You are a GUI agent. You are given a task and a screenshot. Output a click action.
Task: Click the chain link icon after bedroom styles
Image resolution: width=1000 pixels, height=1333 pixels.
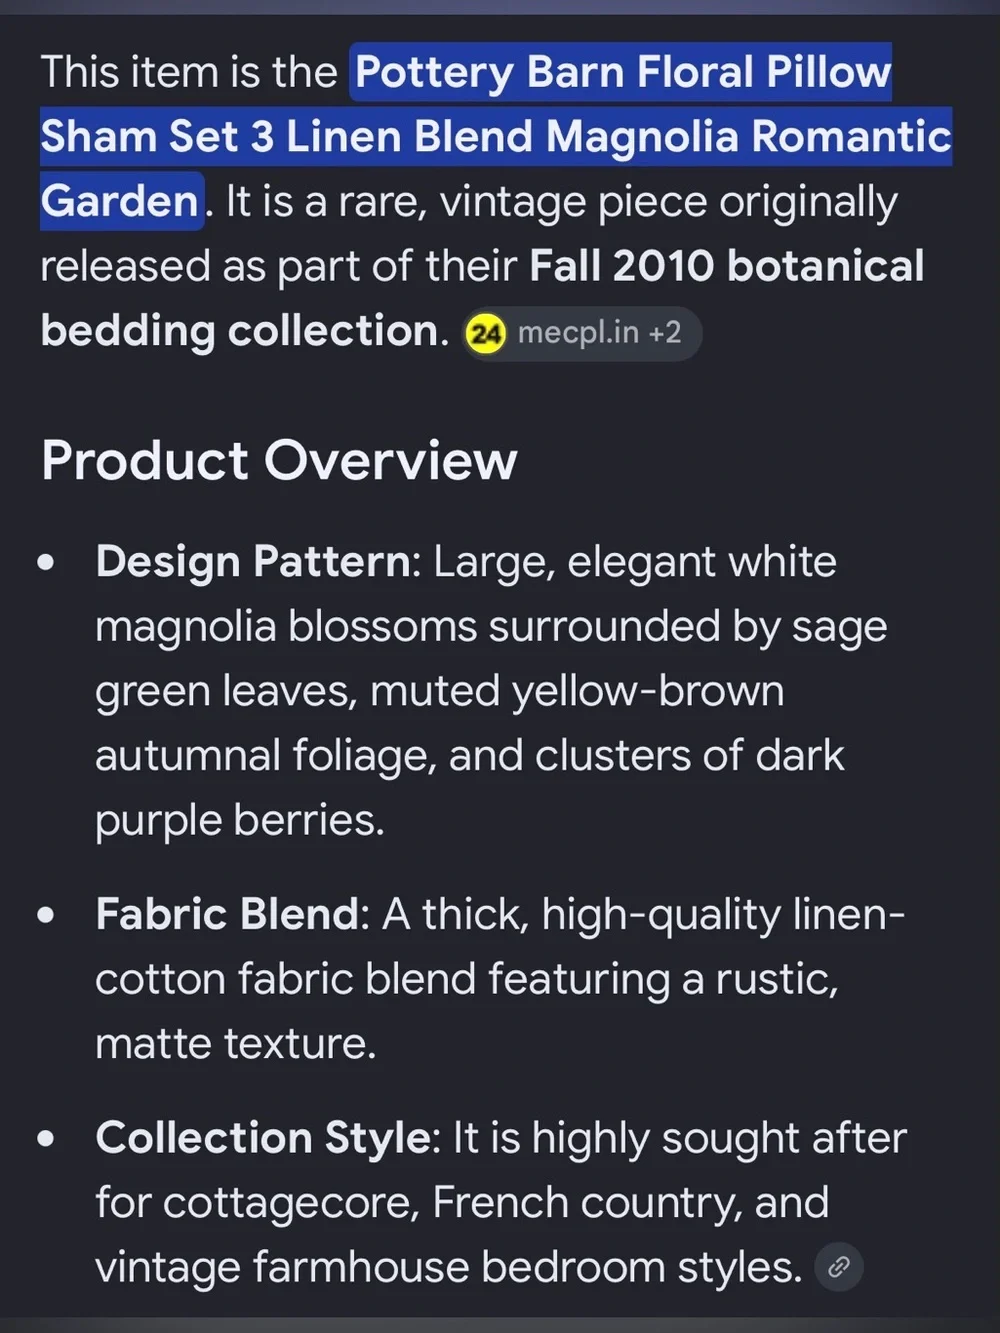coord(839,1267)
